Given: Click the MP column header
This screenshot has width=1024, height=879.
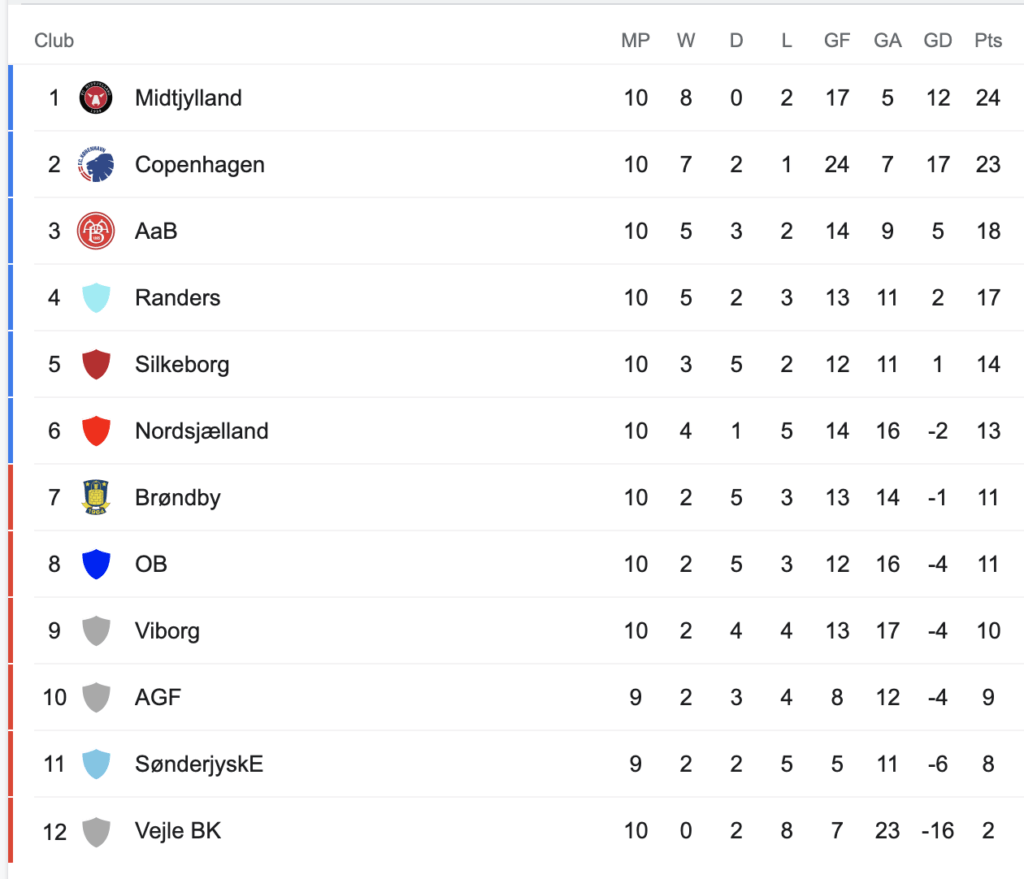Looking at the screenshot, I should (x=635, y=40).
